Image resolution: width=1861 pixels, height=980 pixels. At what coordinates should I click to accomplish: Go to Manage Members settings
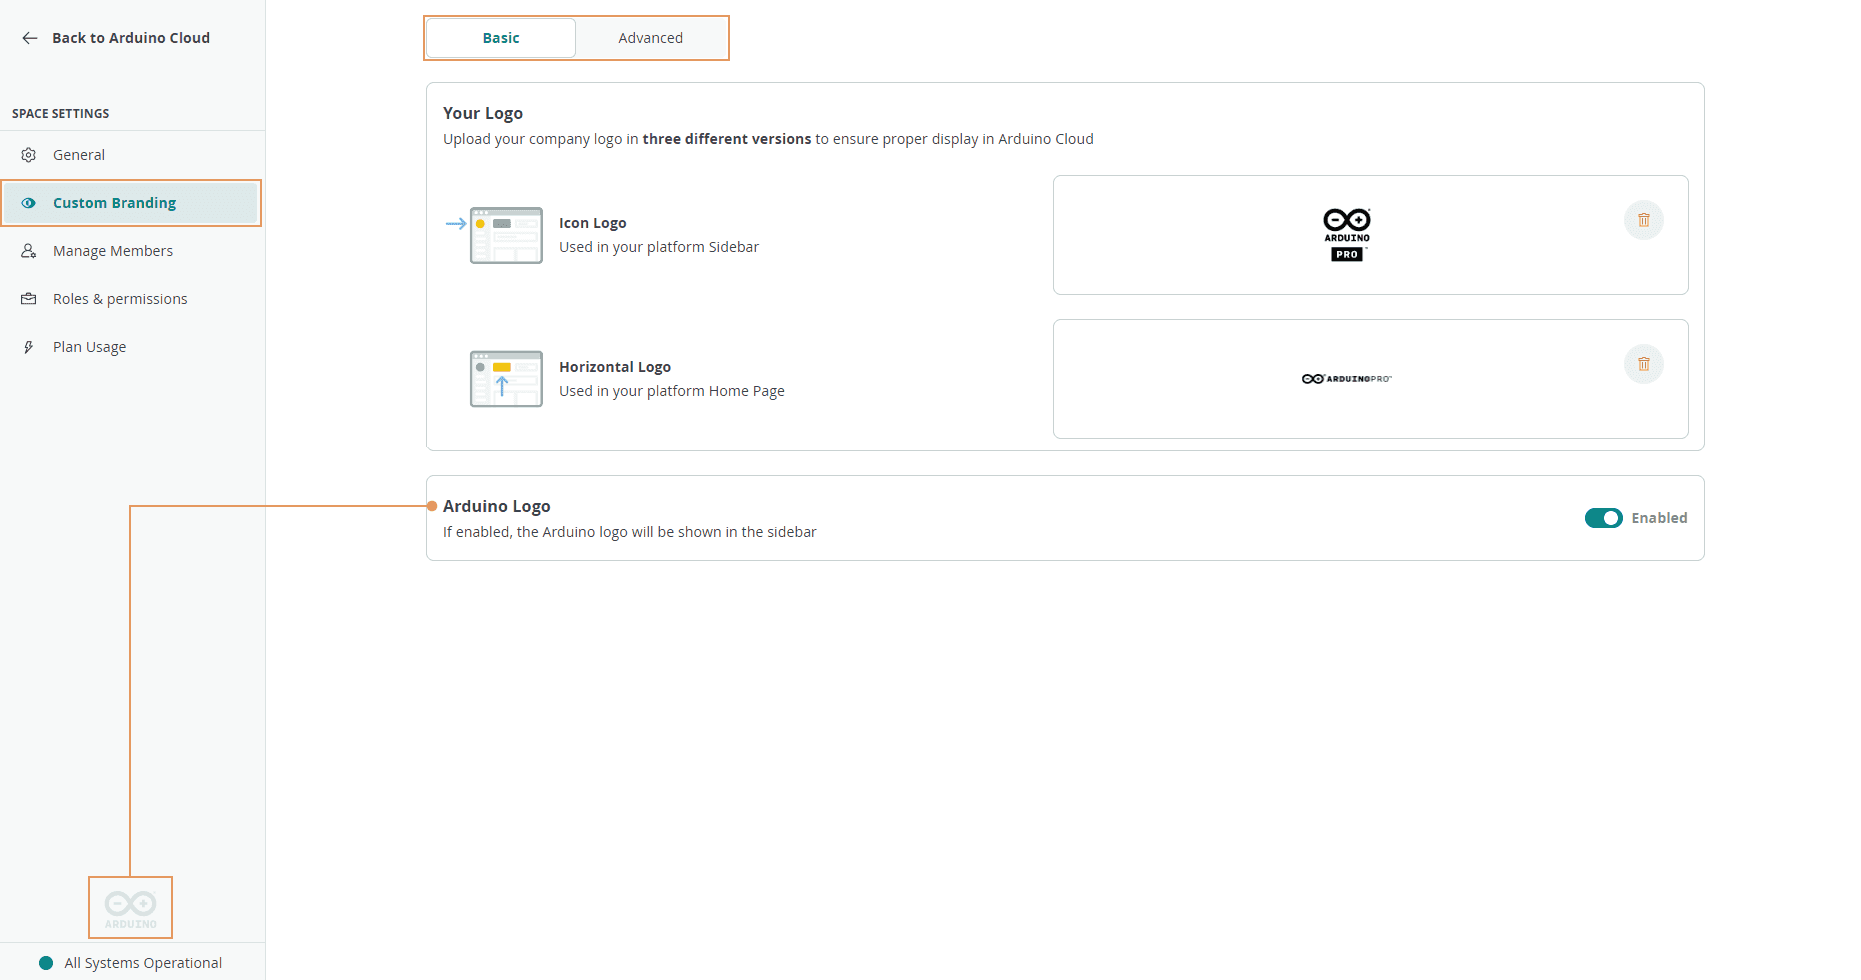click(x=113, y=251)
